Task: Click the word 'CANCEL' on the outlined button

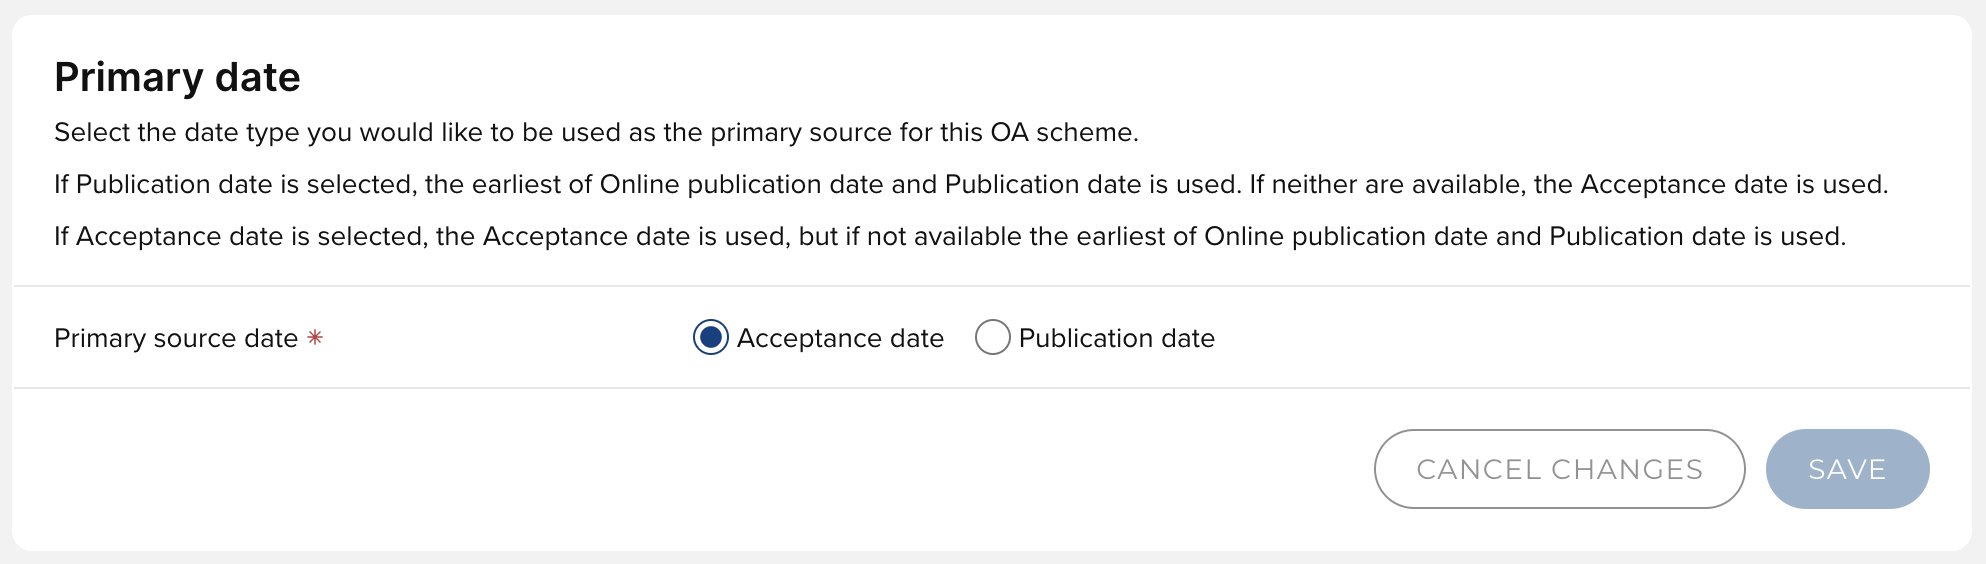Action: click(1478, 470)
